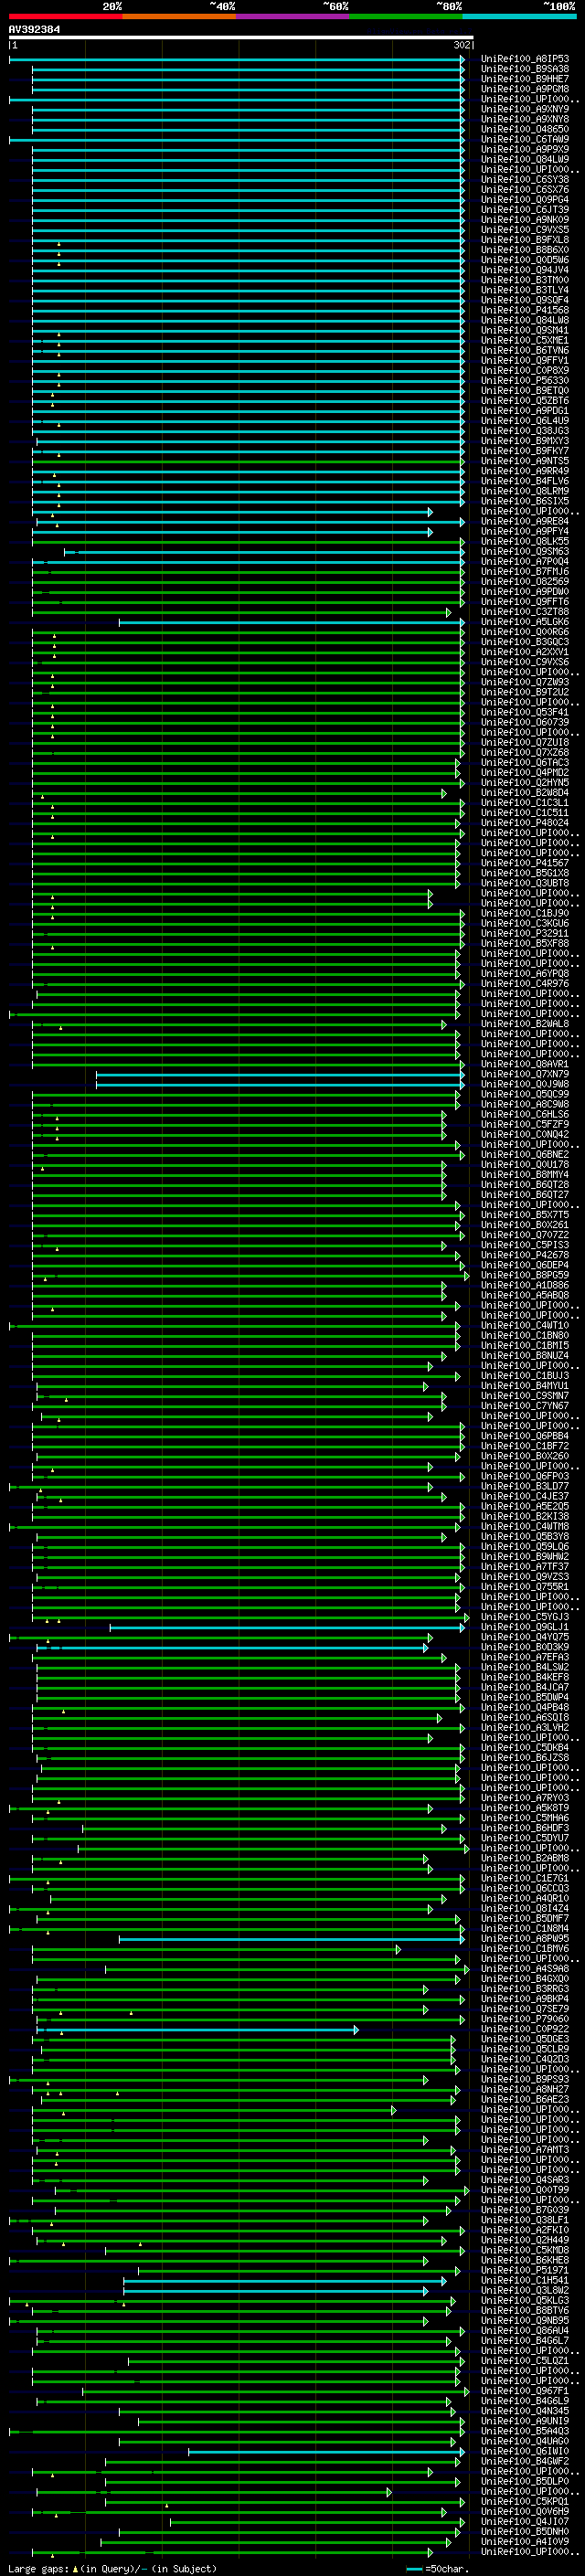The height and width of the screenshot is (2576, 585).
Task: Select the UniRef100_C6SY38 label
Action: coord(525,180)
